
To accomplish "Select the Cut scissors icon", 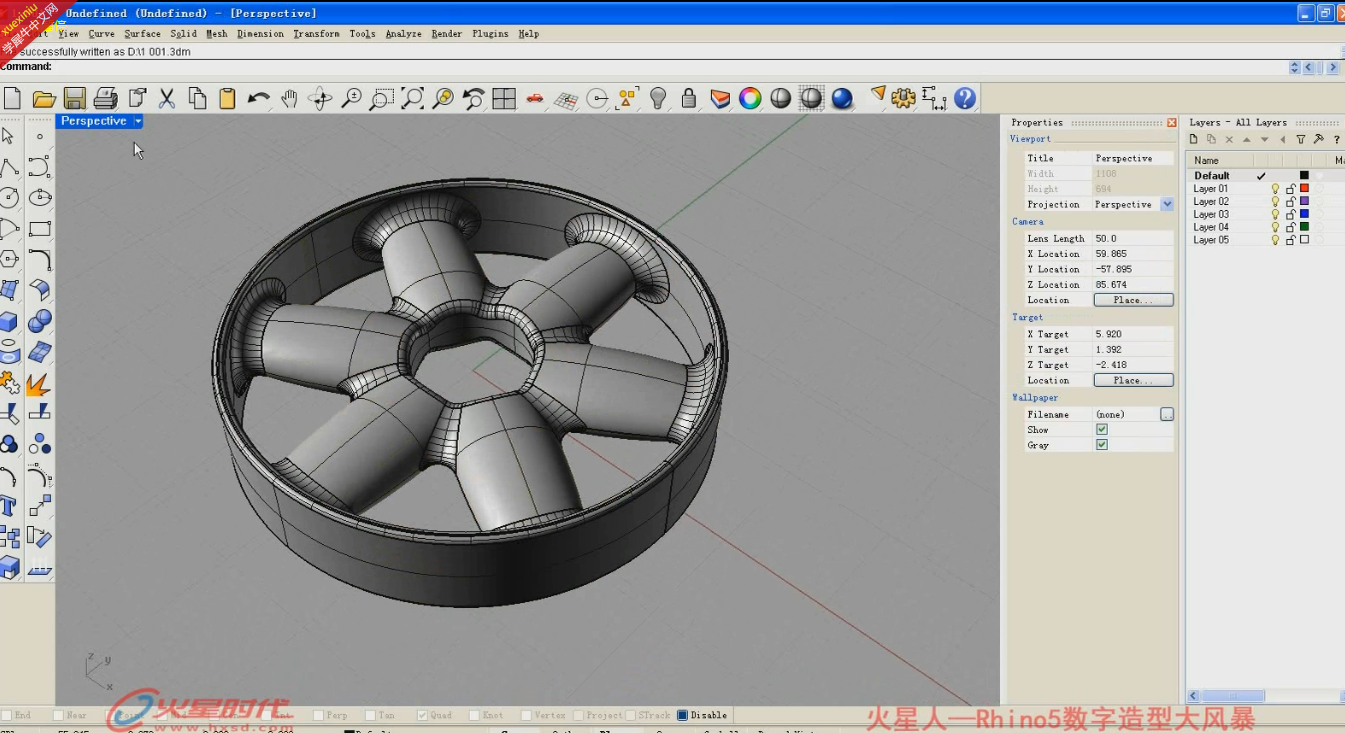I will (x=167, y=98).
